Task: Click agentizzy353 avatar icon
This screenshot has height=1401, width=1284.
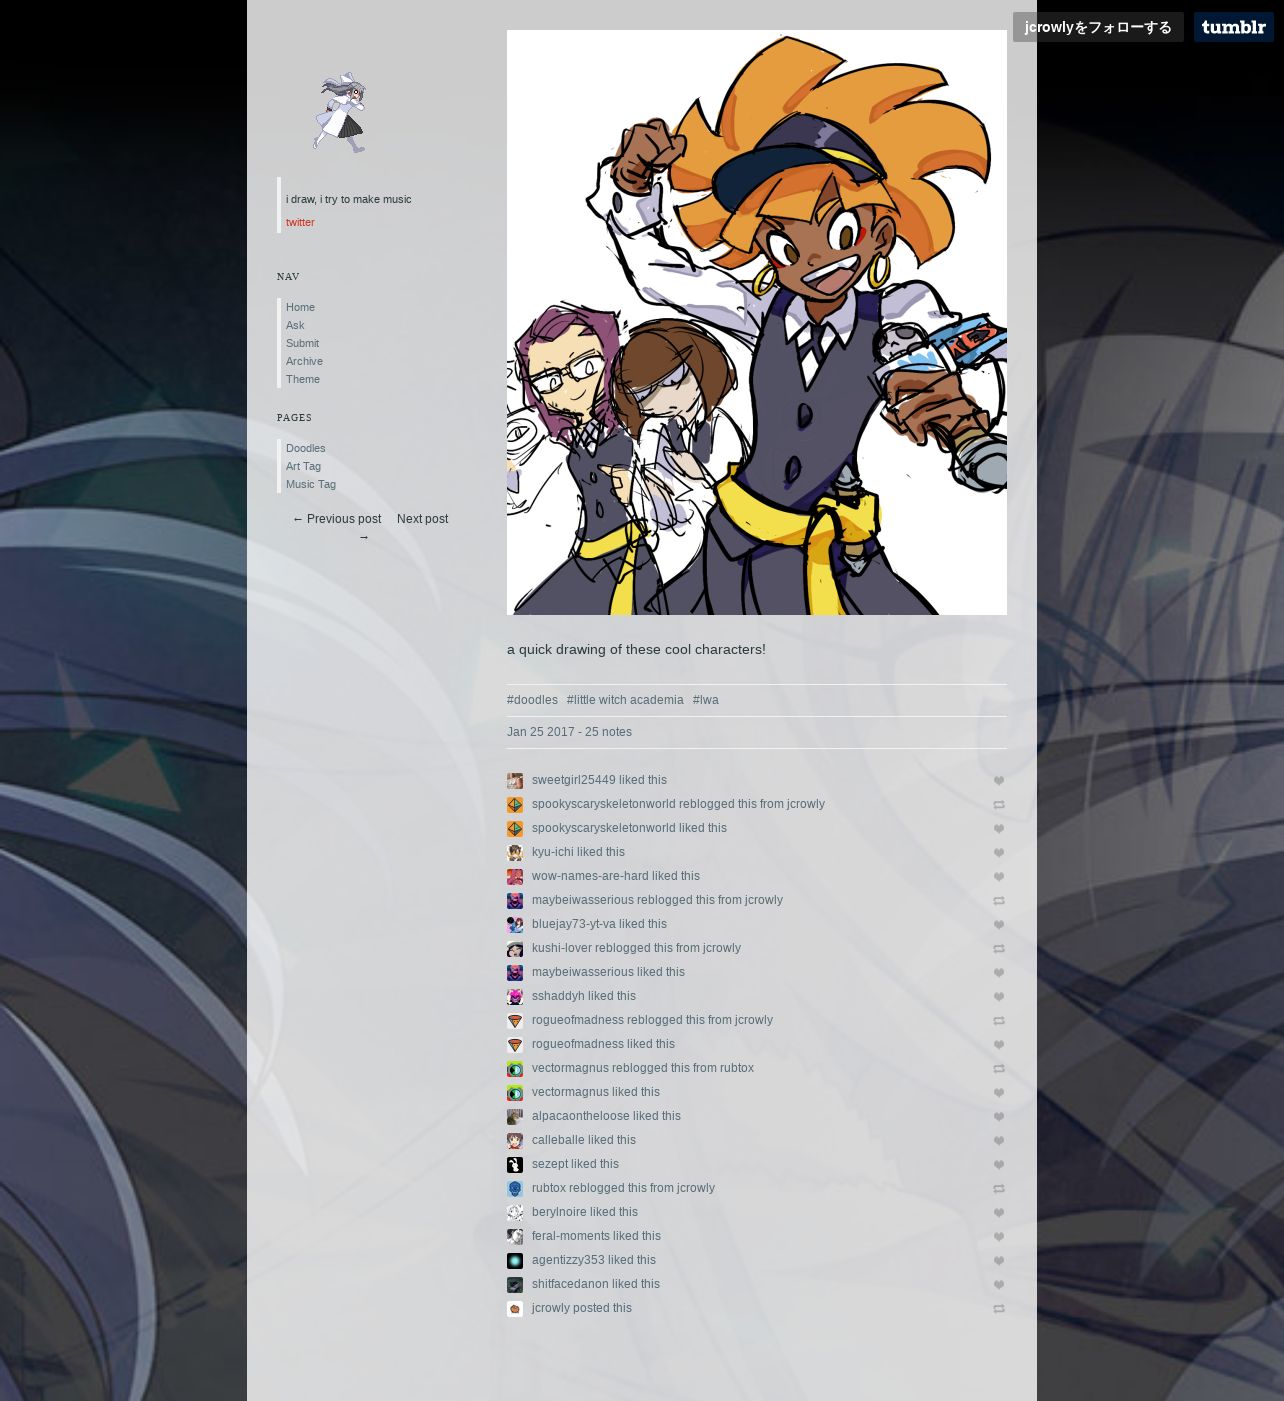Action: tap(515, 1261)
